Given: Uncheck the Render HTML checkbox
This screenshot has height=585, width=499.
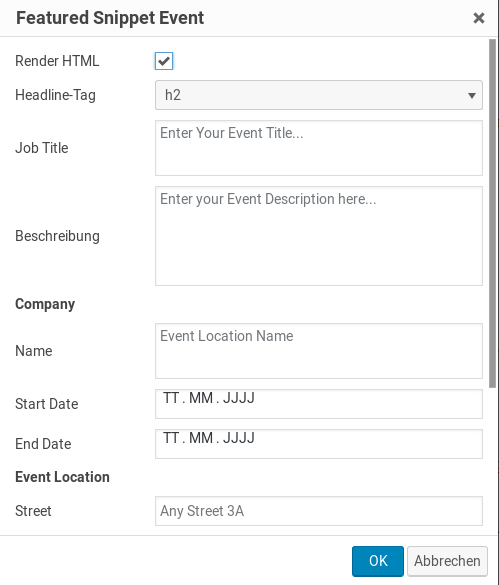Looking at the screenshot, I should coord(164,61).
